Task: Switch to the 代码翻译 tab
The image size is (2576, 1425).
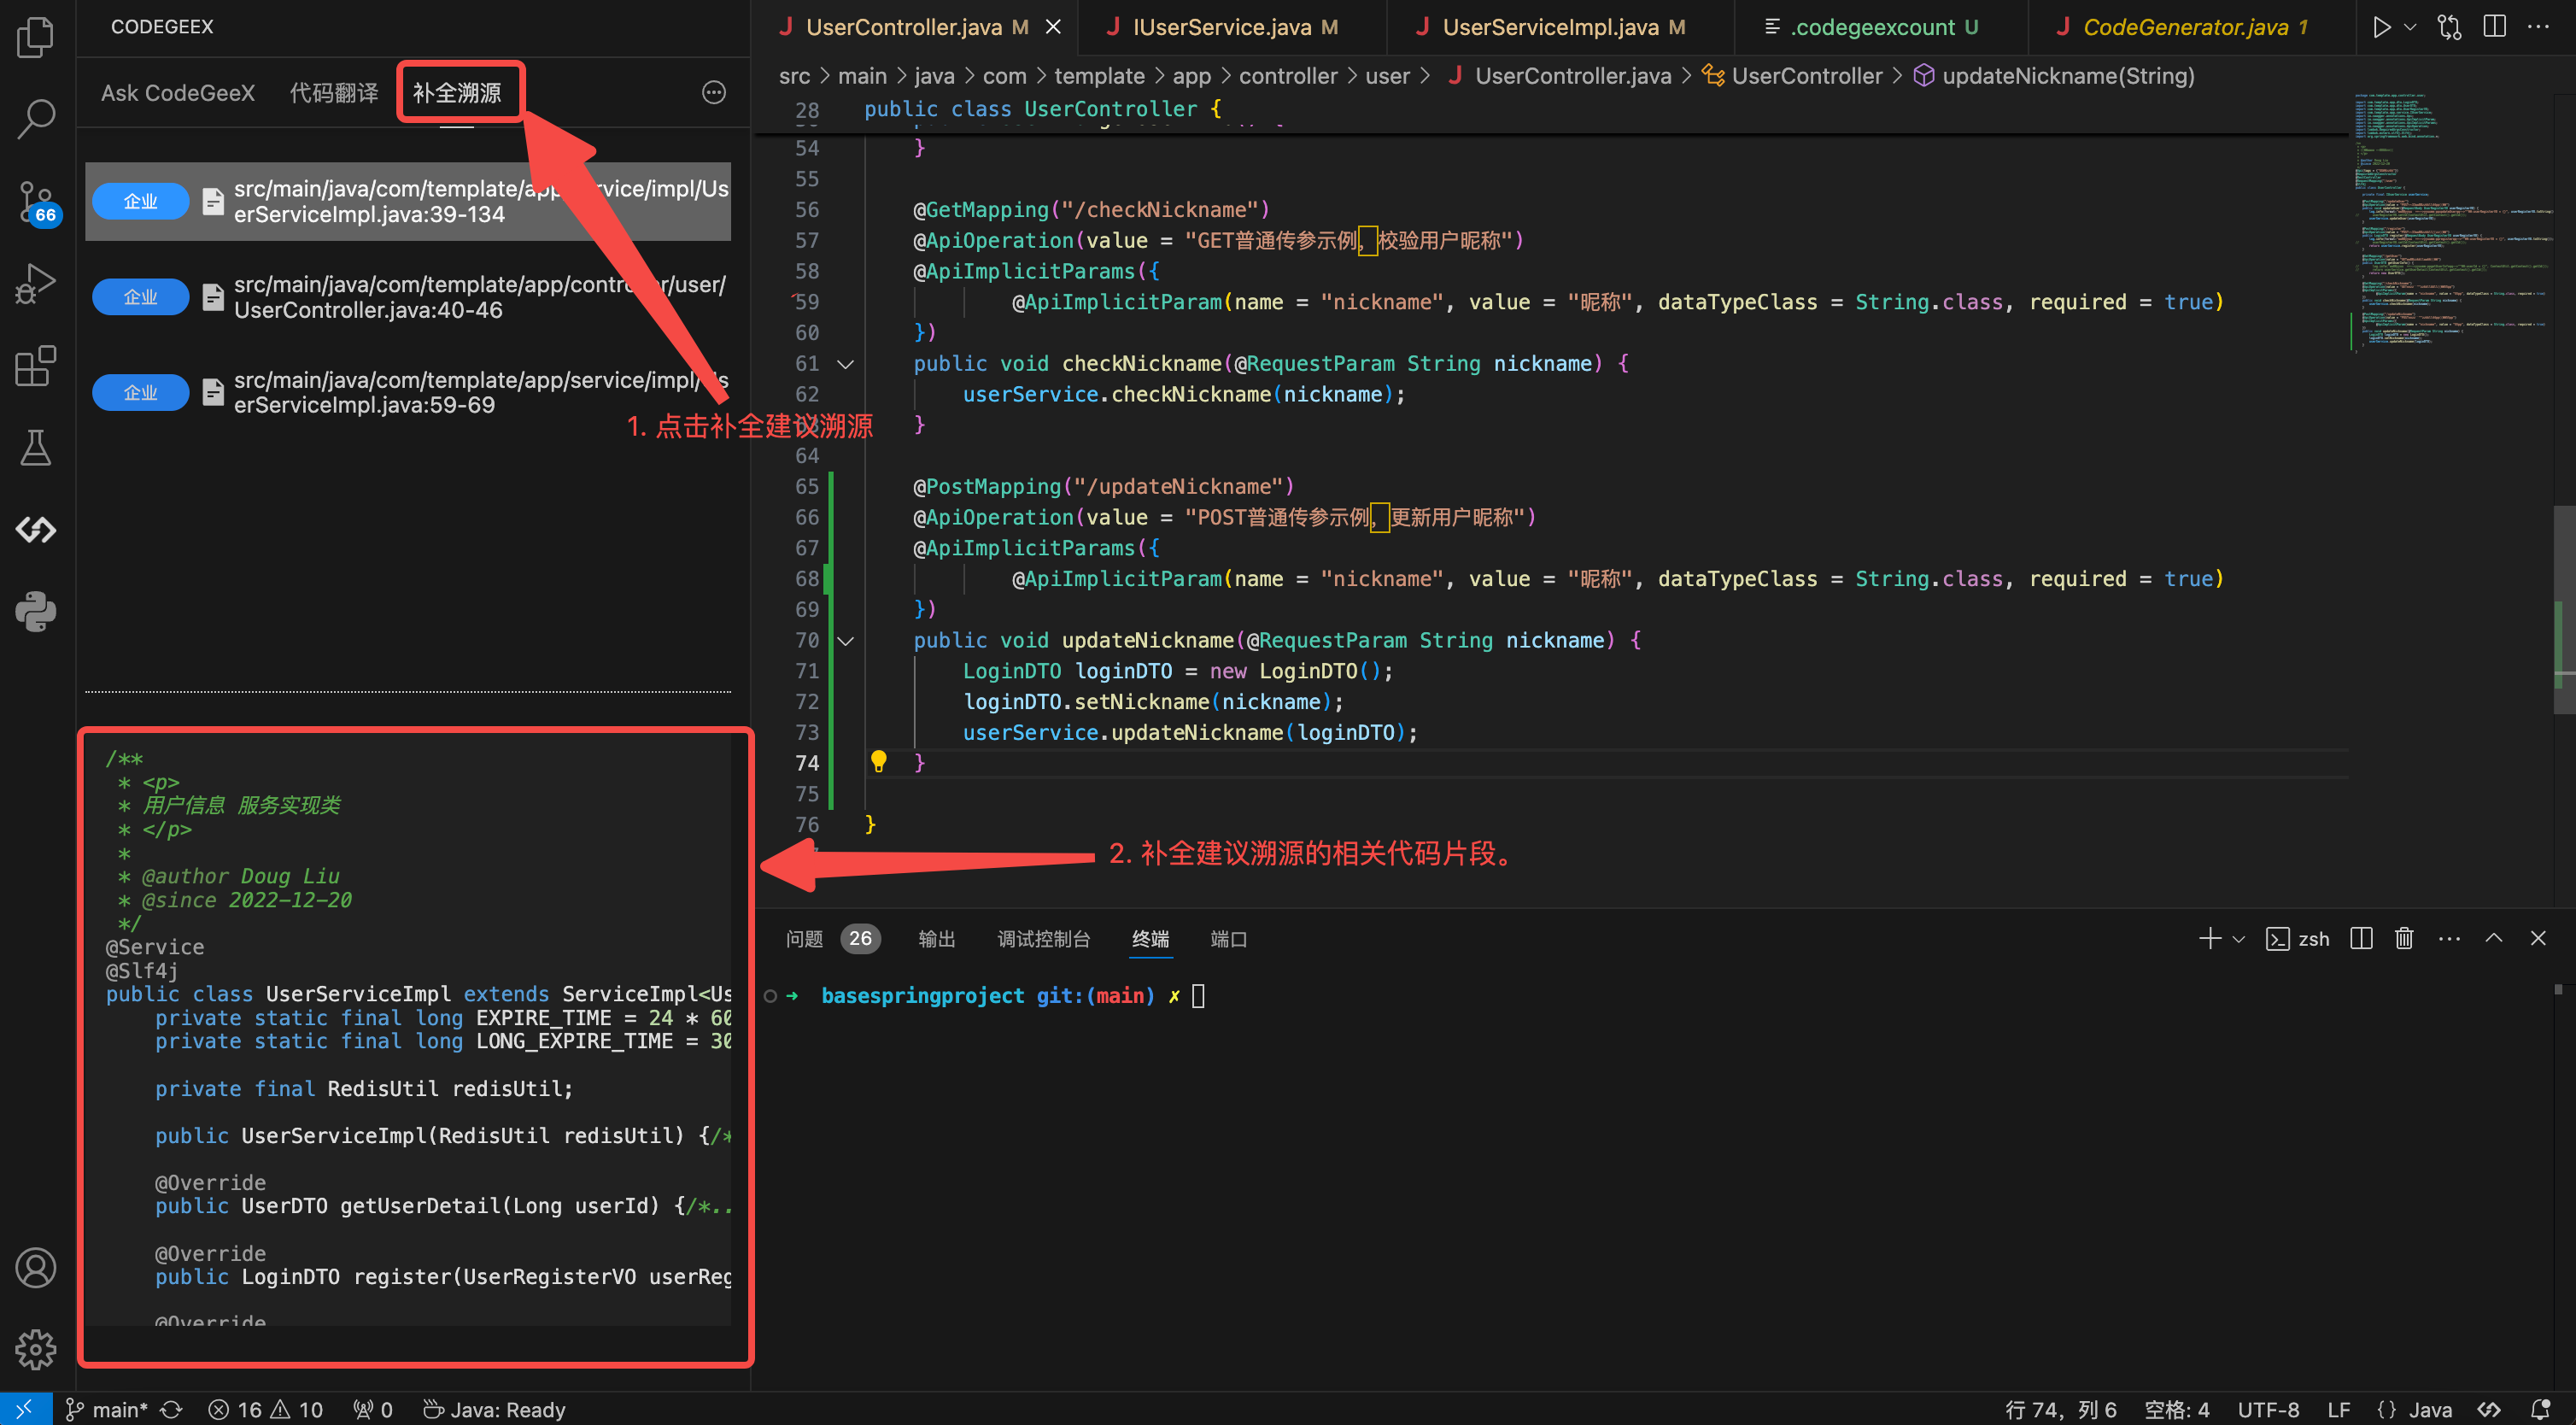Action: 334,93
